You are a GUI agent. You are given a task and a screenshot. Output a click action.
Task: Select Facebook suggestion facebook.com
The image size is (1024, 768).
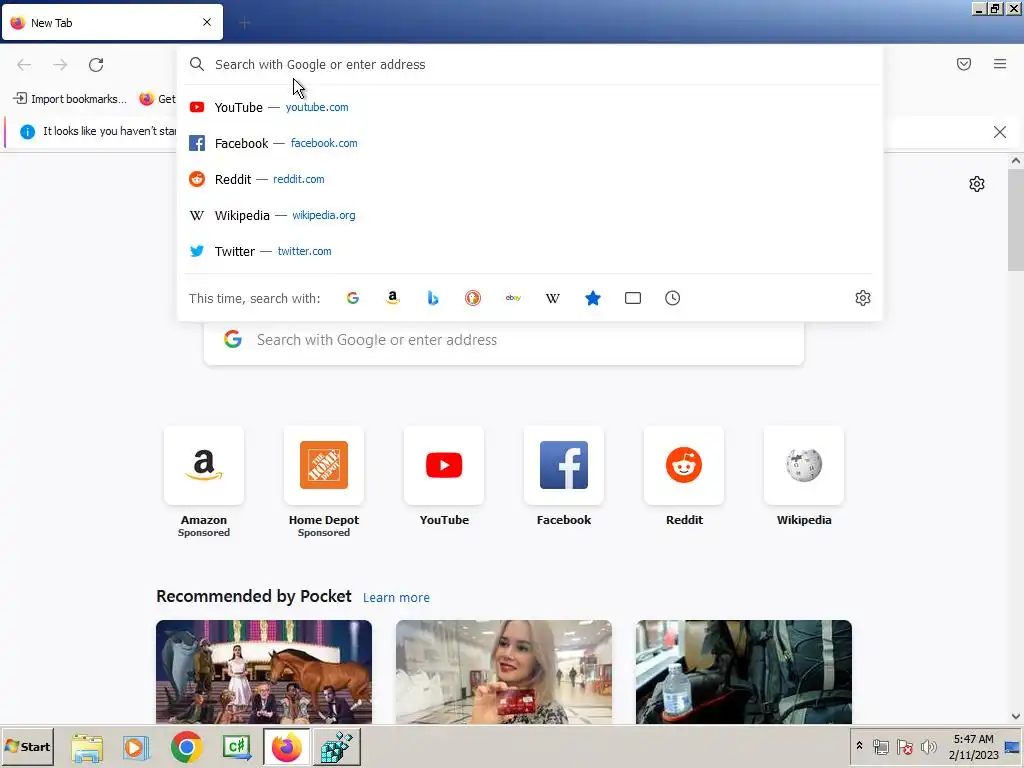coord(530,143)
